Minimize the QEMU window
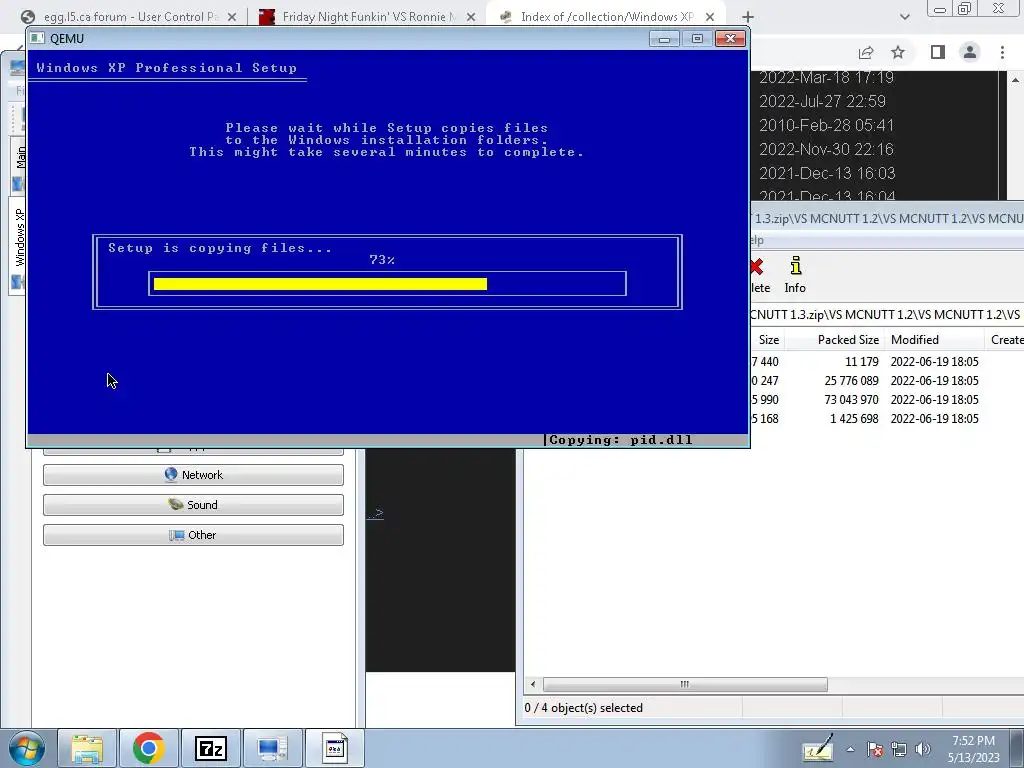1024x768 pixels. pos(664,39)
